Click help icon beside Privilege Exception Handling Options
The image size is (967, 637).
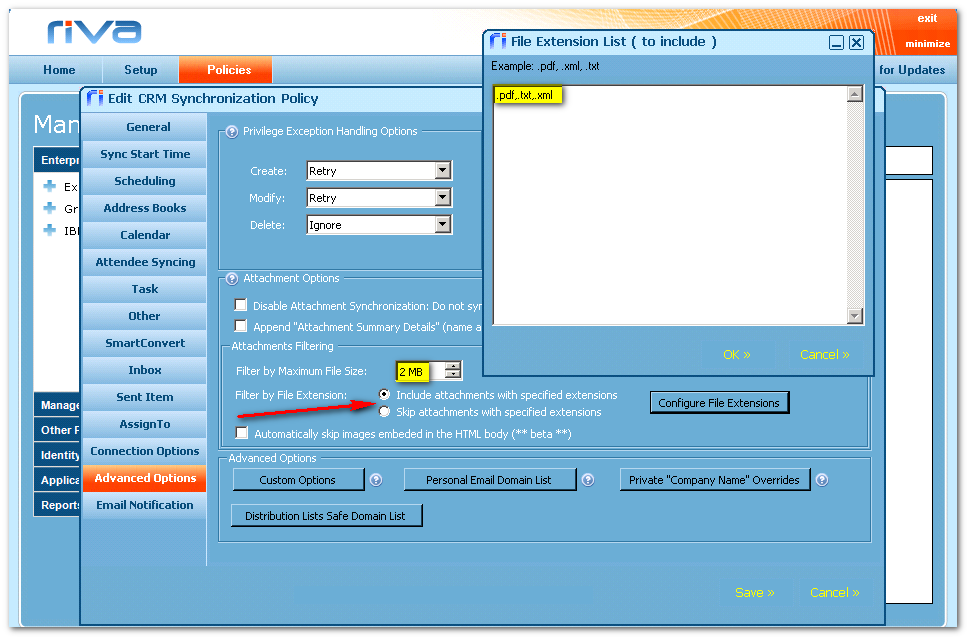(232, 131)
